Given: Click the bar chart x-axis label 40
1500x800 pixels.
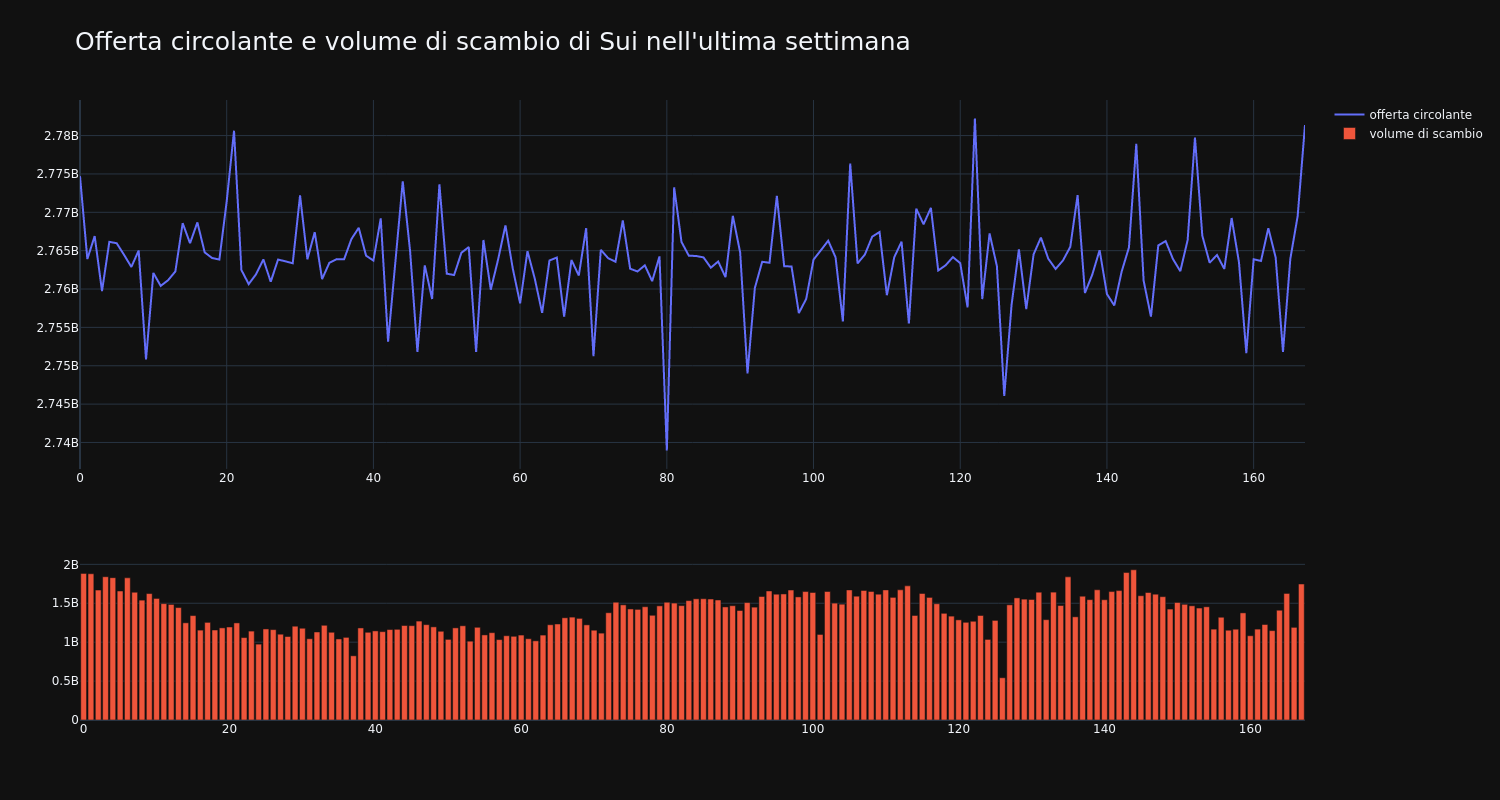Looking at the screenshot, I should pos(375,729).
